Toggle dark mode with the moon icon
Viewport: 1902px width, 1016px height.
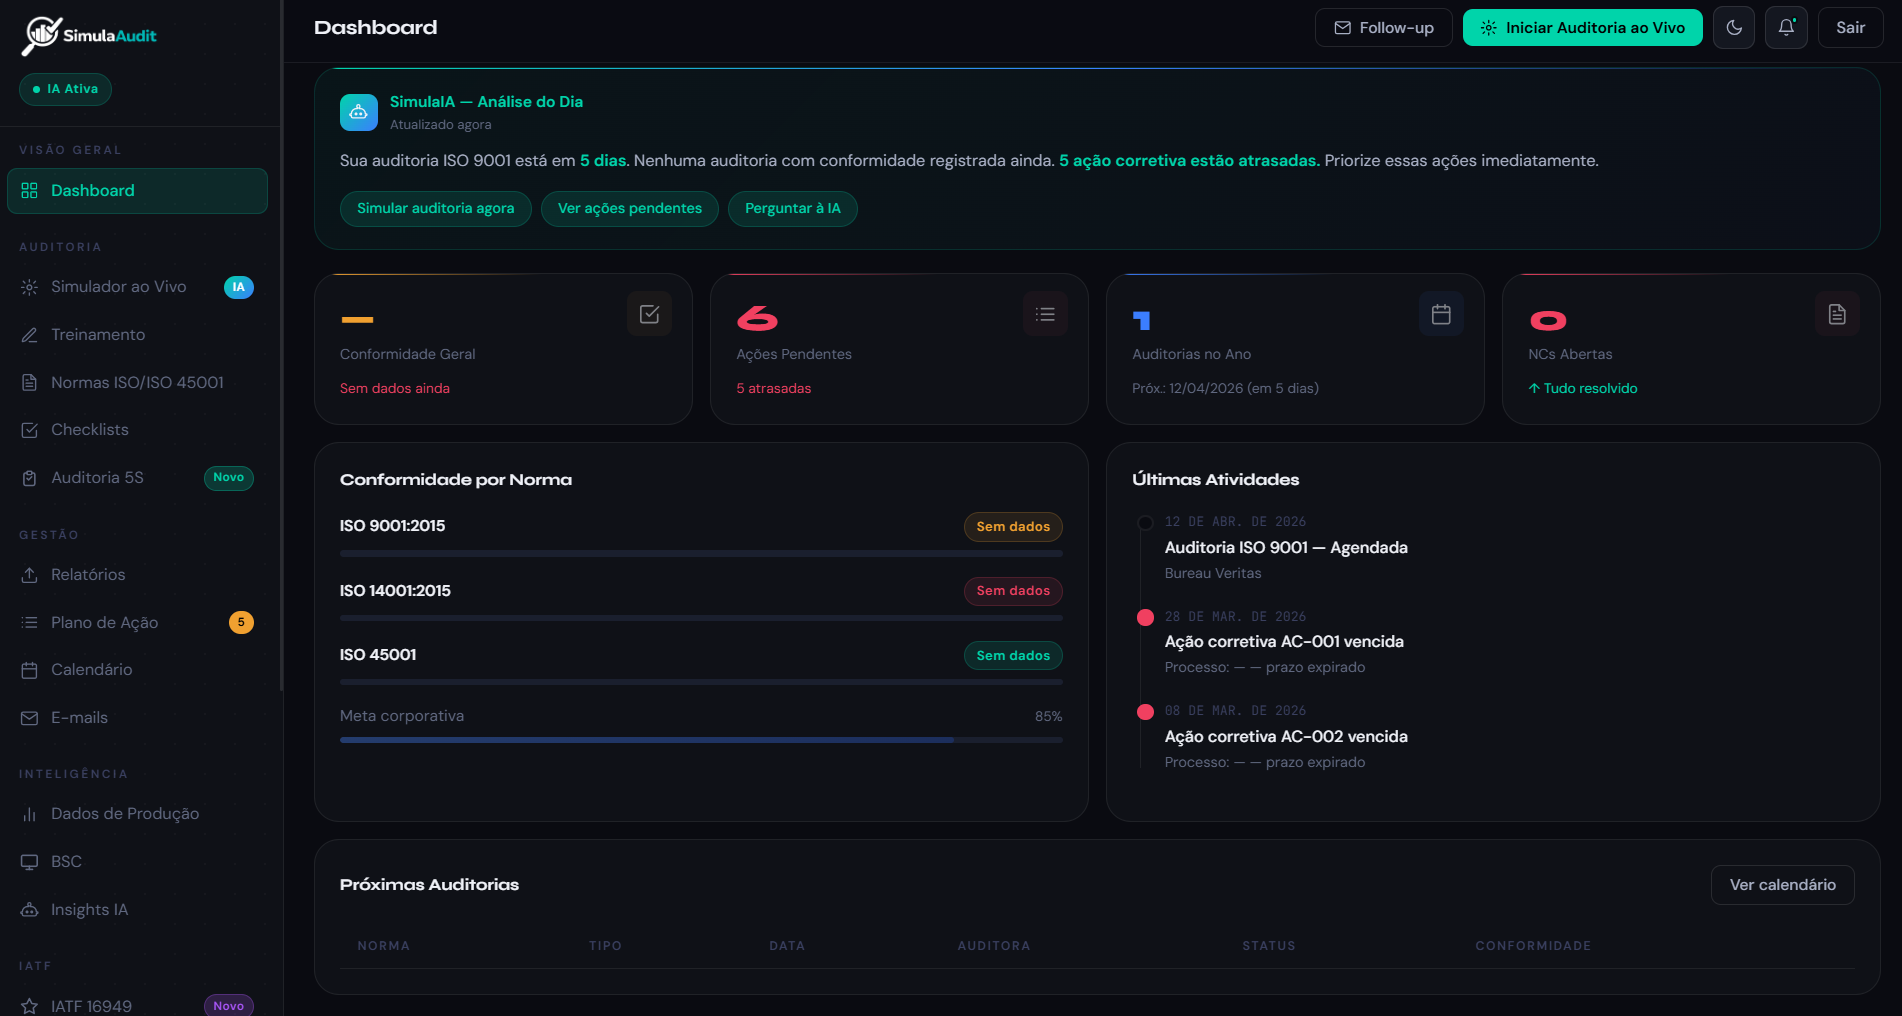pos(1734,28)
